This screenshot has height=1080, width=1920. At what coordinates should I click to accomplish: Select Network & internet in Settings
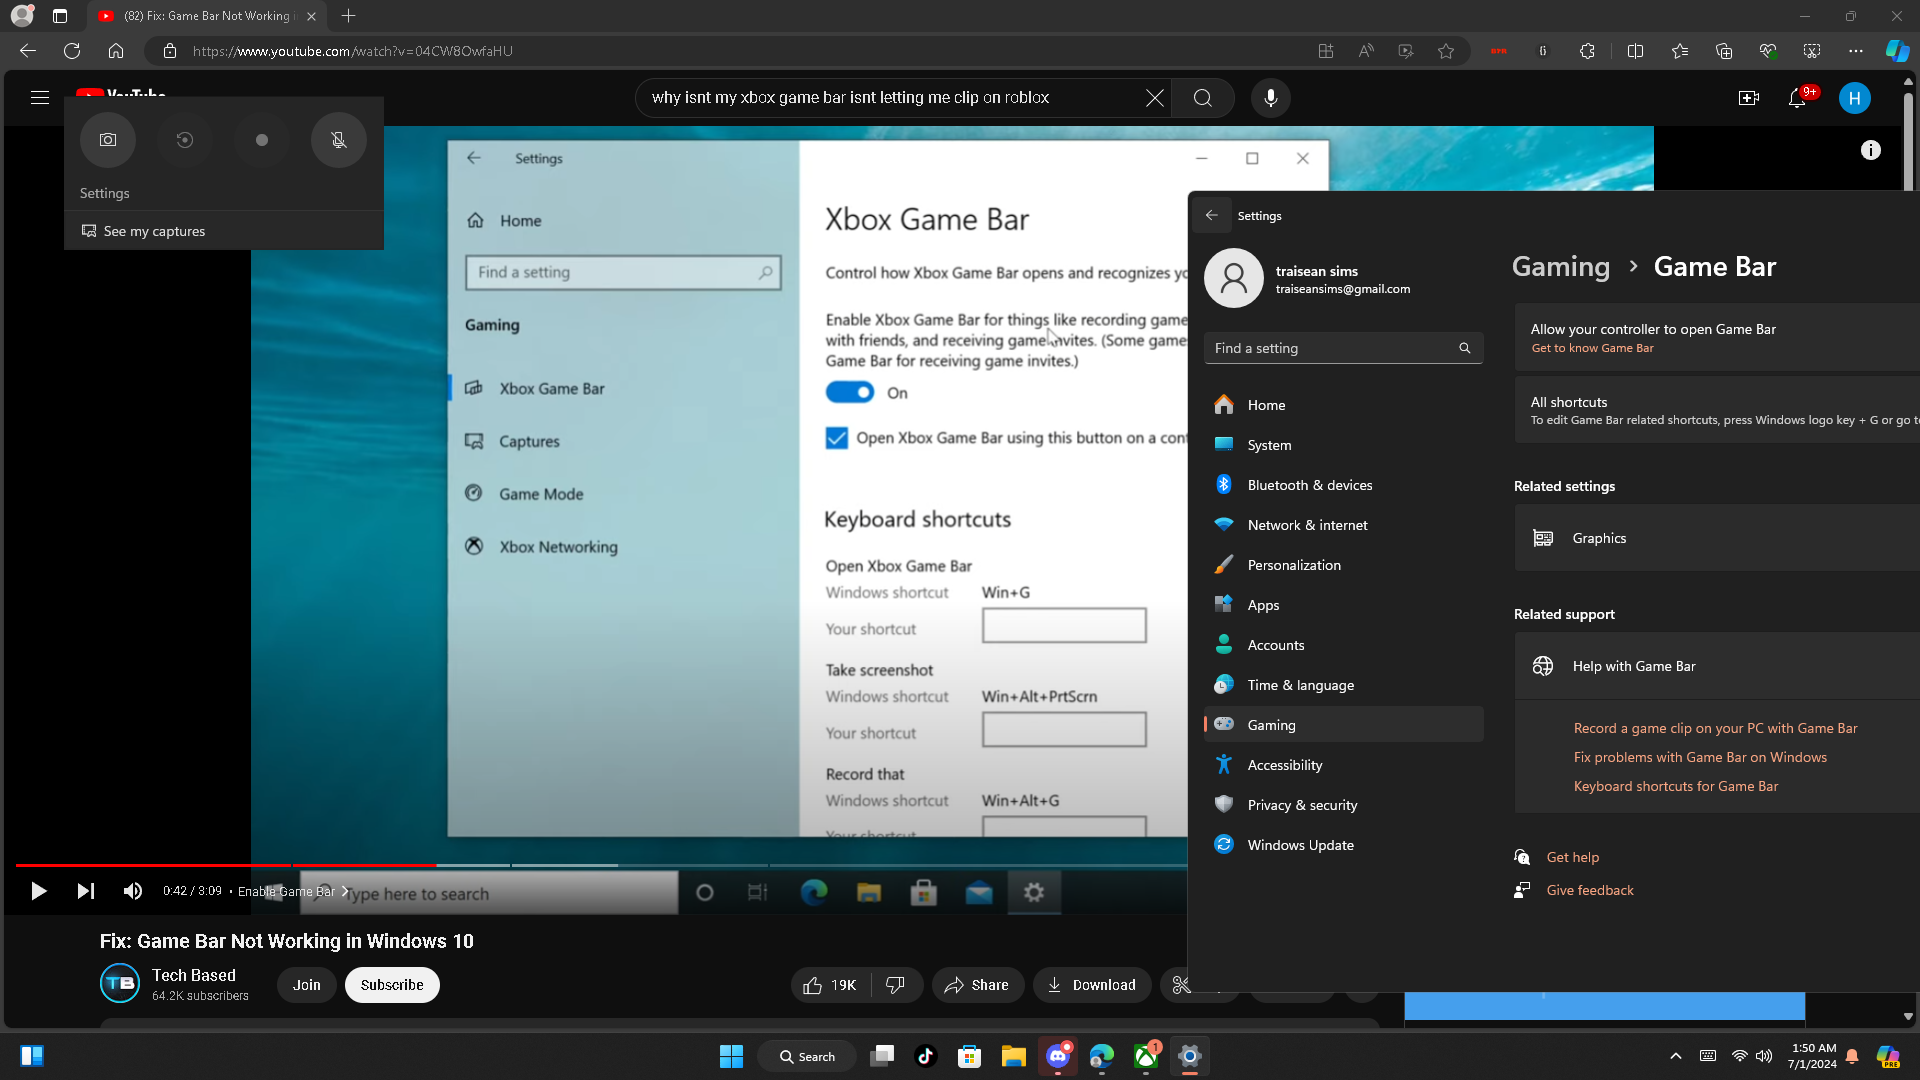pos(1343,525)
